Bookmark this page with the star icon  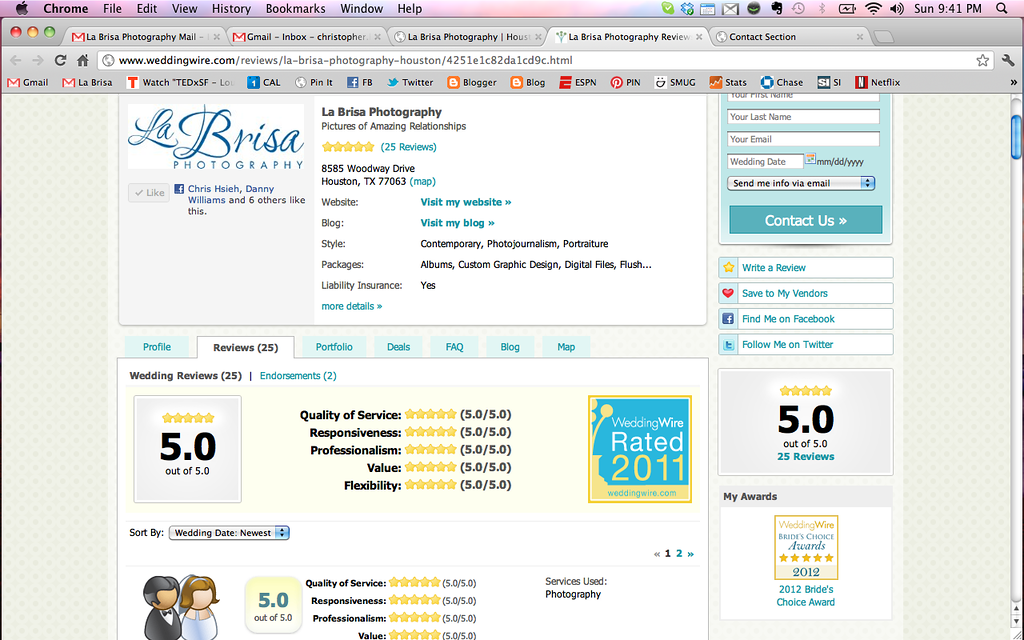(982, 60)
